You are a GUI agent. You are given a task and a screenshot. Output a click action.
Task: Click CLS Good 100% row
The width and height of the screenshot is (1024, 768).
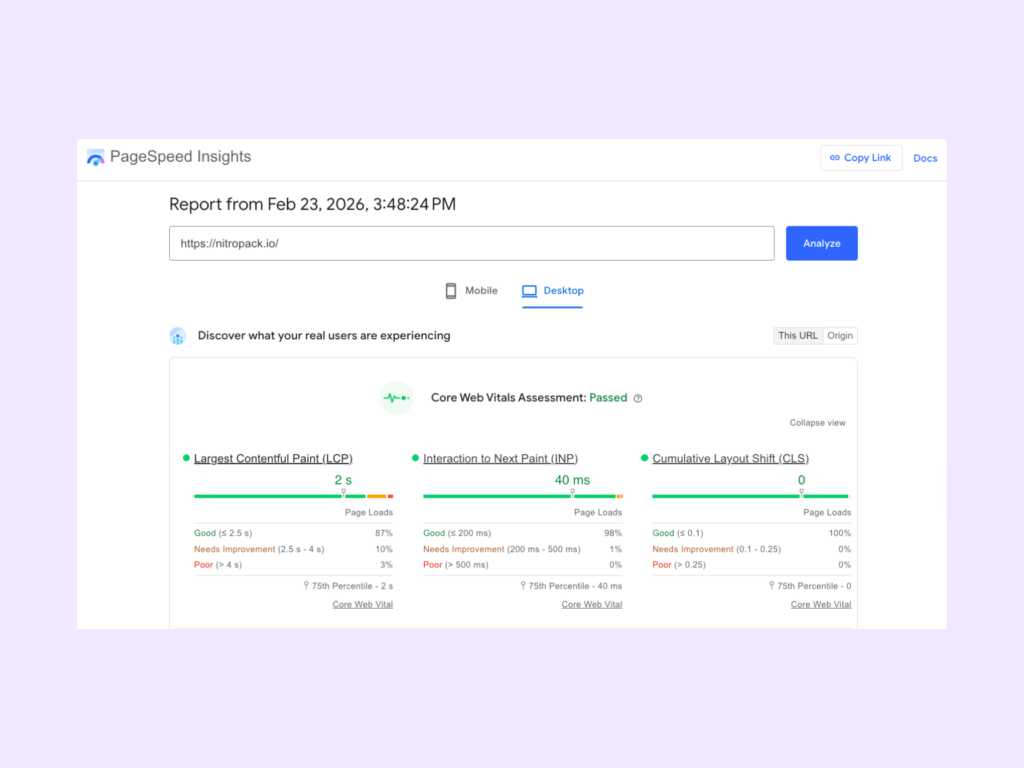752,533
